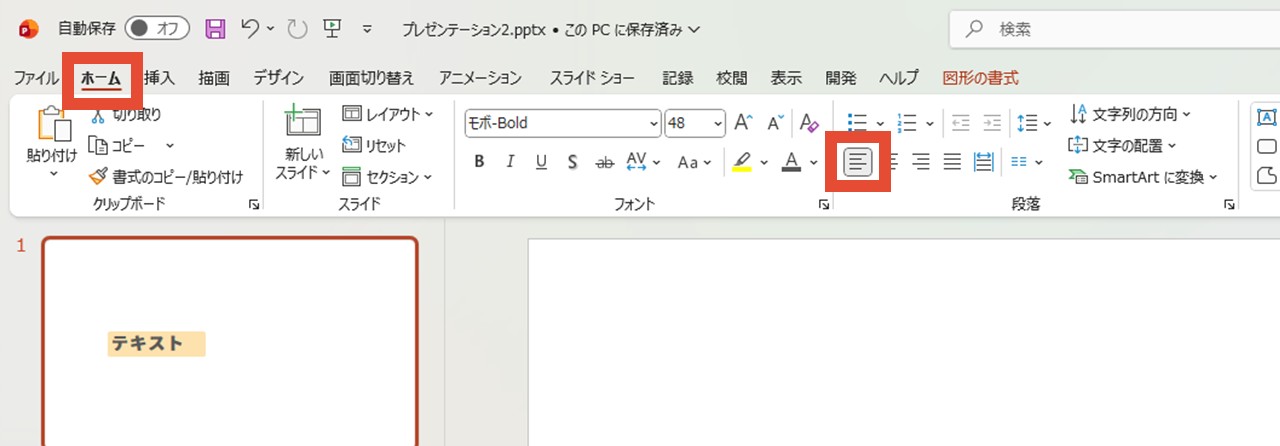Open the 記録 tab
This screenshot has height=446, width=1280.
coord(678,78)
